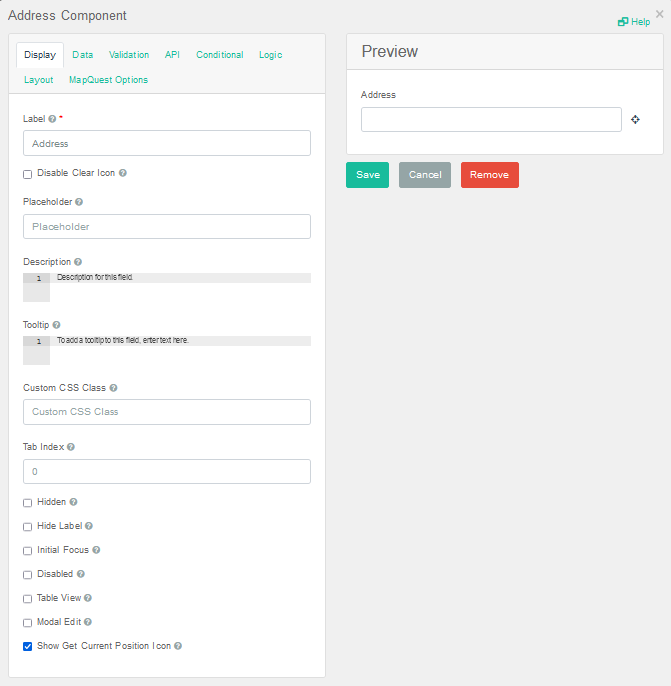This screenshot has width=671, height=686.
Task: Click help icon beside Tooltip label
Action: [x=56, y=325]
